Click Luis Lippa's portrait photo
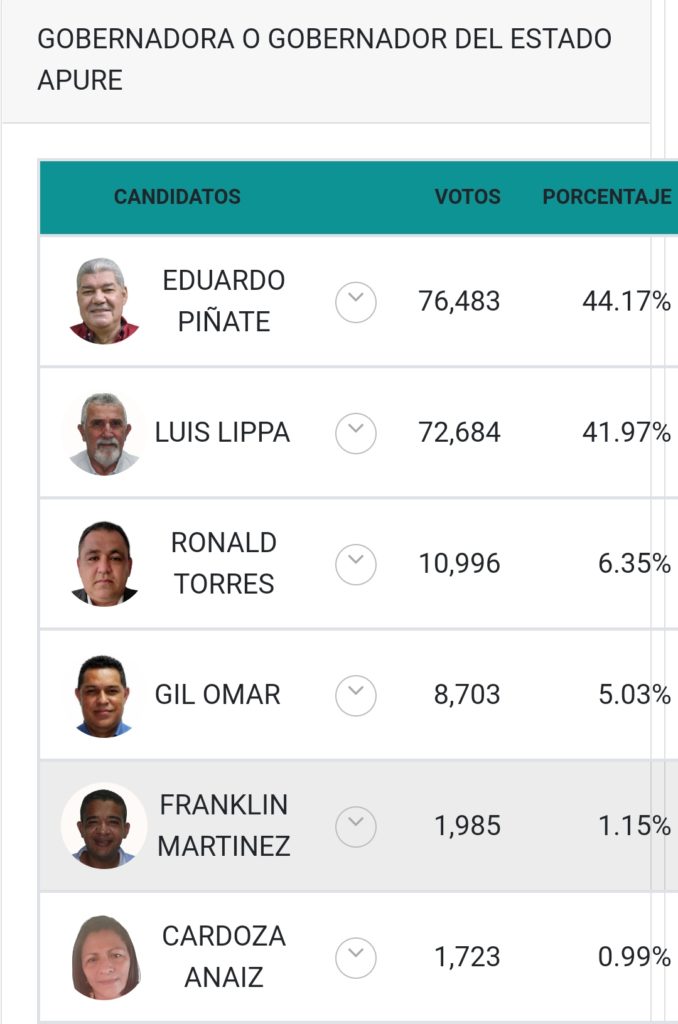 [104, 433]
